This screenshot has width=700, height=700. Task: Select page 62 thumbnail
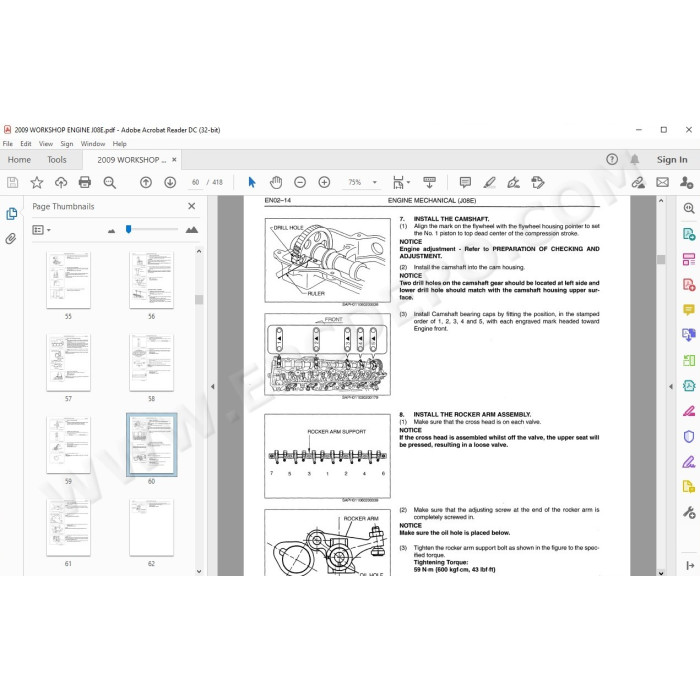(x=151, y=527)
